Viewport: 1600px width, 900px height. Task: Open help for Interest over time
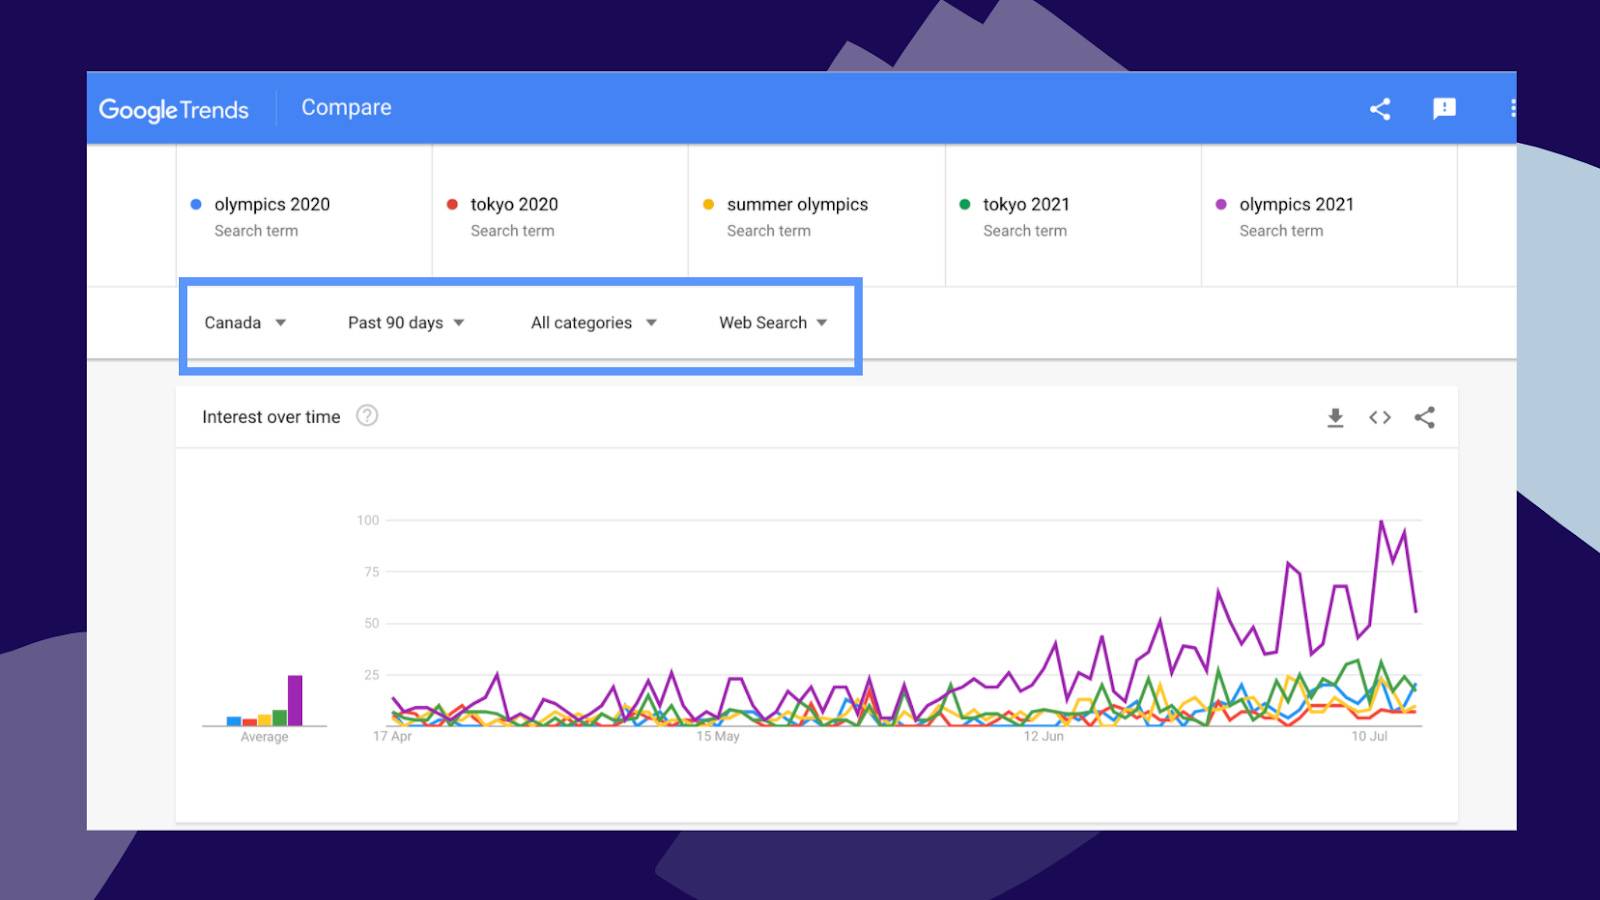point(367,416)
